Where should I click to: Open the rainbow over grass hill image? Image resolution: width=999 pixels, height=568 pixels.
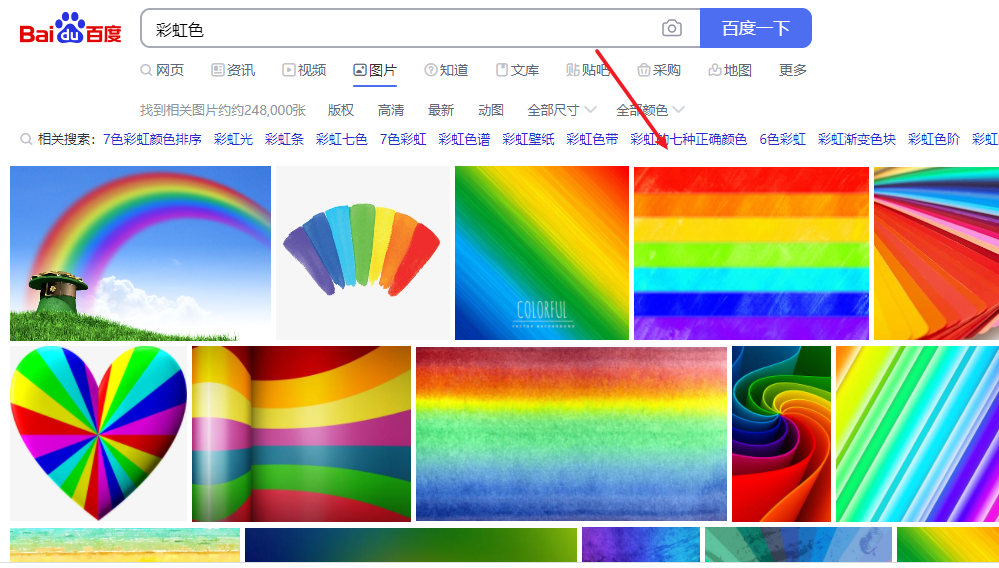[140, 253]
